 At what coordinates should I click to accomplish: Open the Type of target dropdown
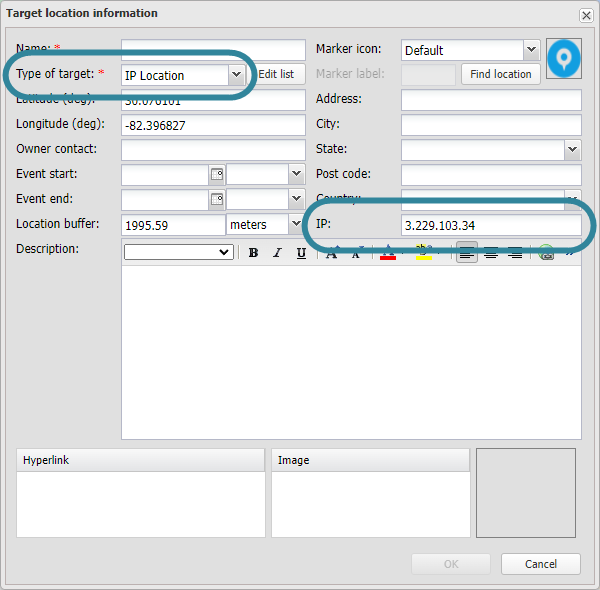pos(236,75)
